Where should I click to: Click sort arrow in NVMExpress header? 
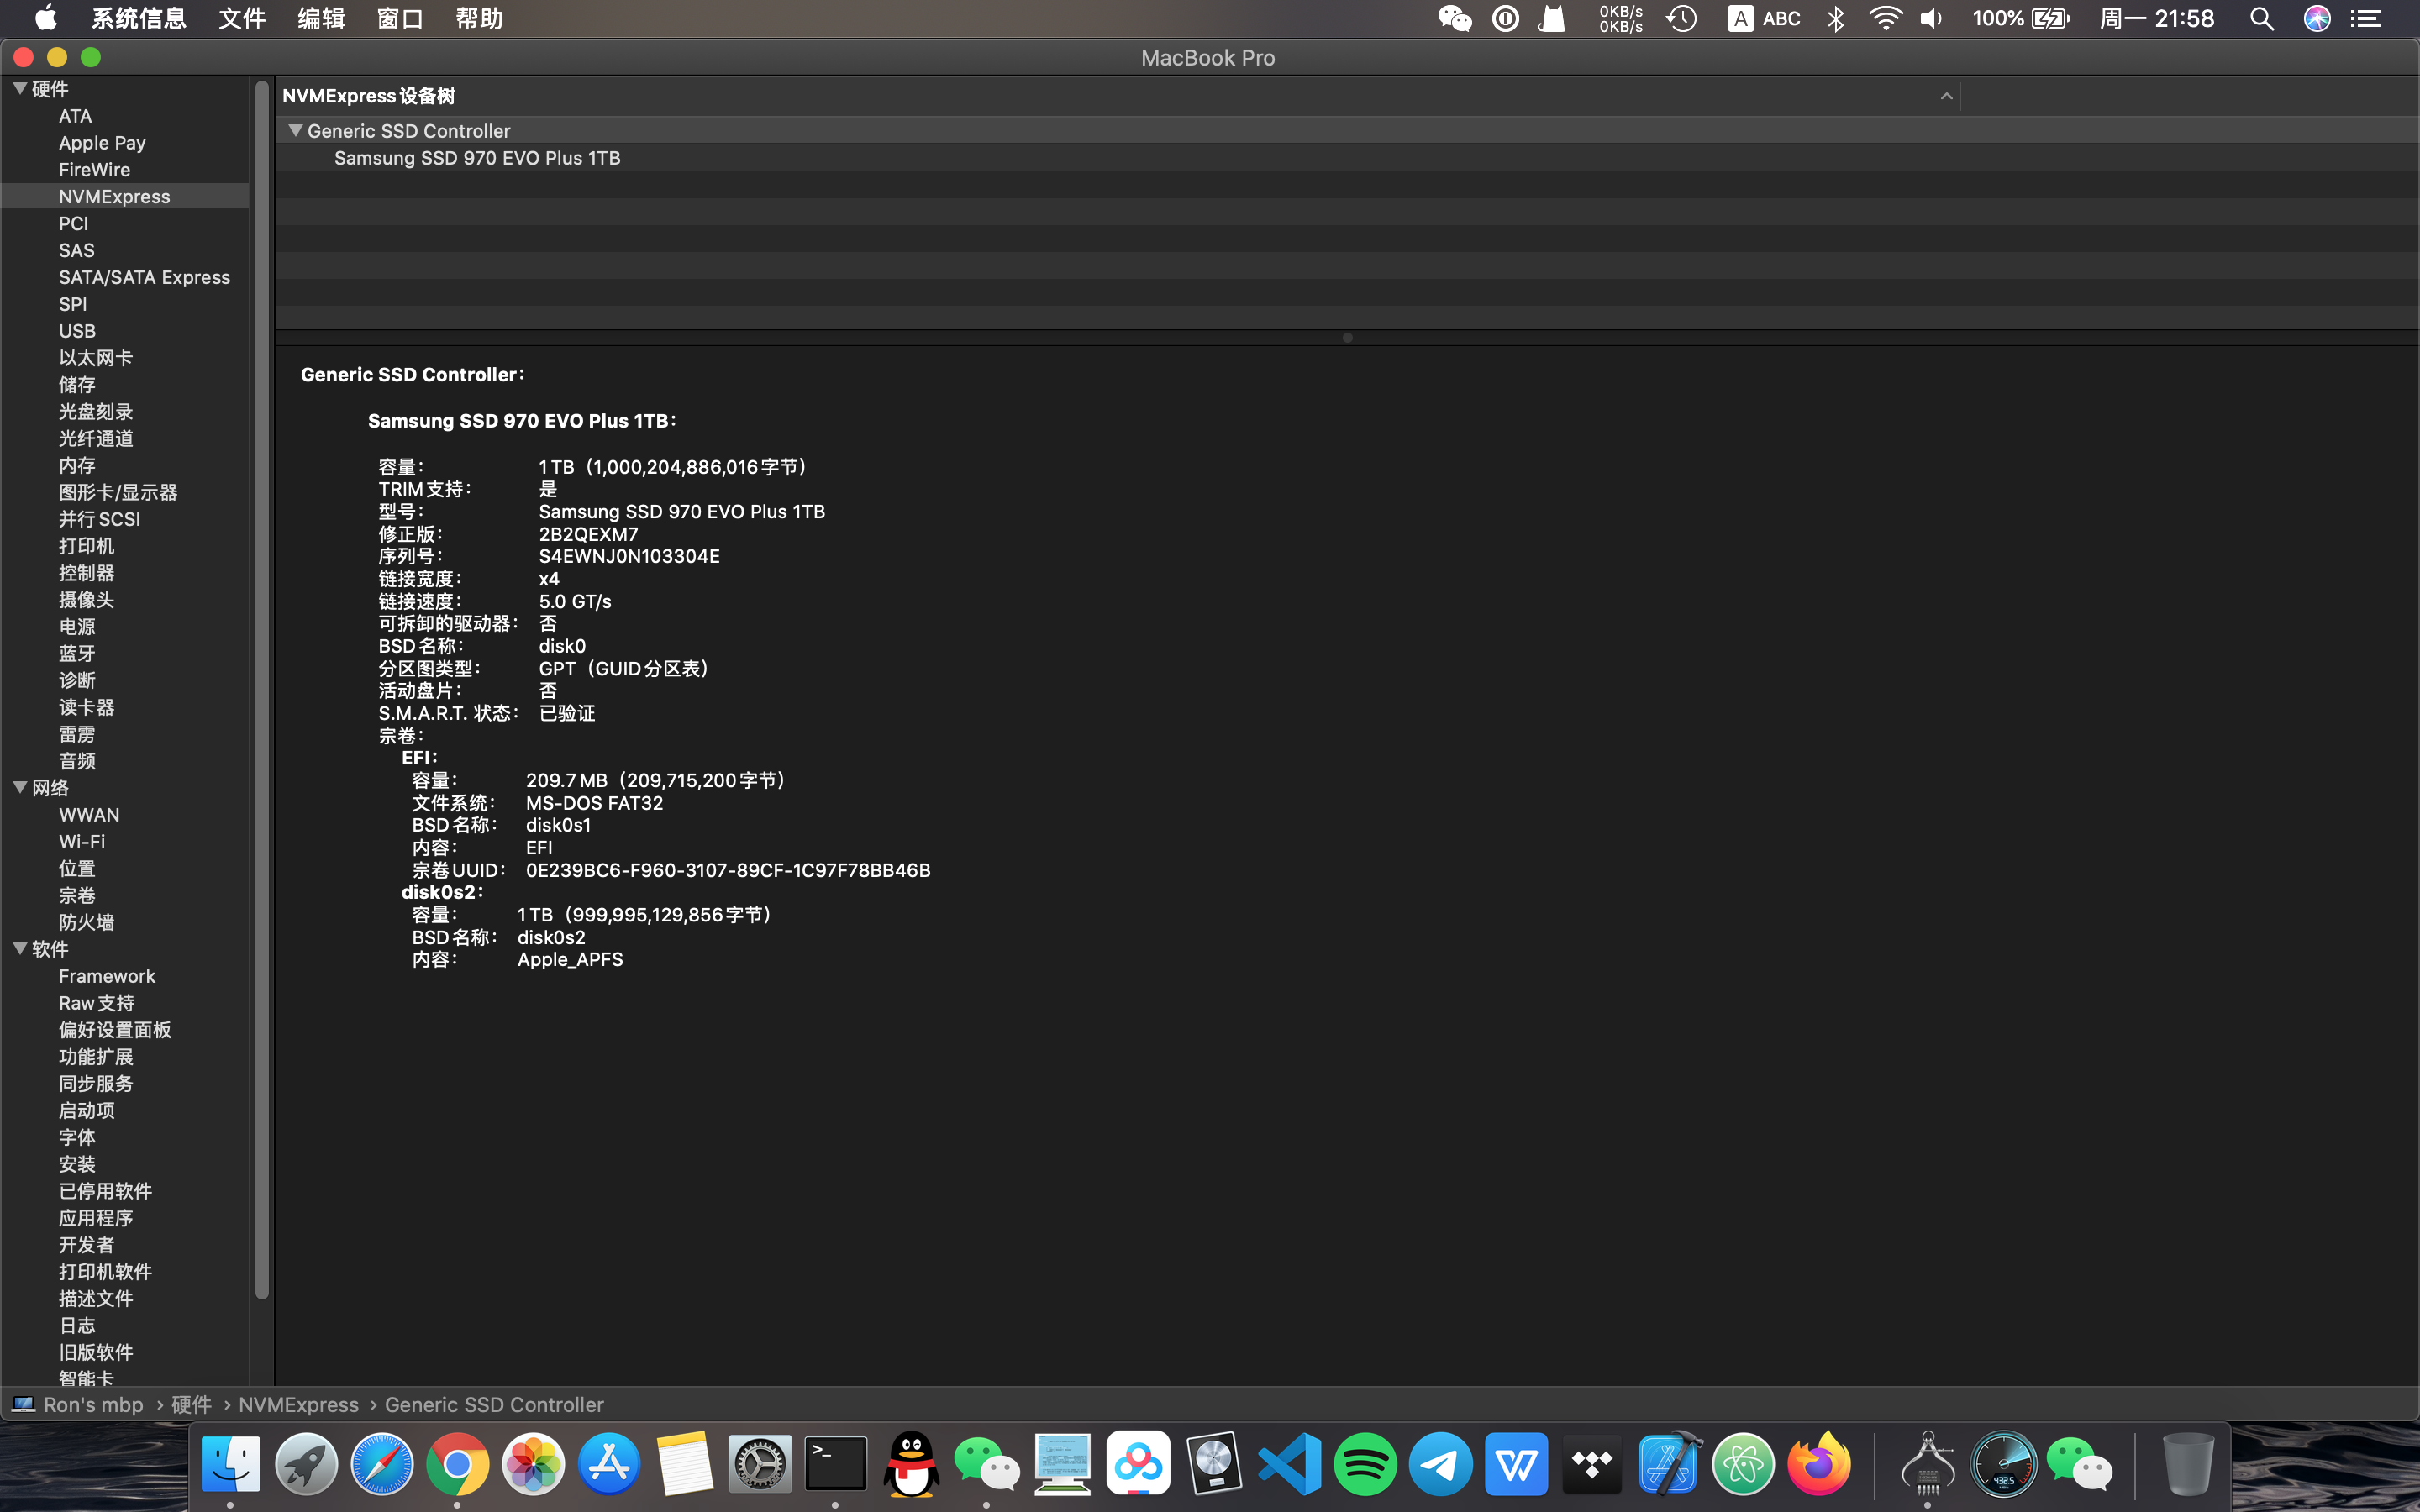1946,96
